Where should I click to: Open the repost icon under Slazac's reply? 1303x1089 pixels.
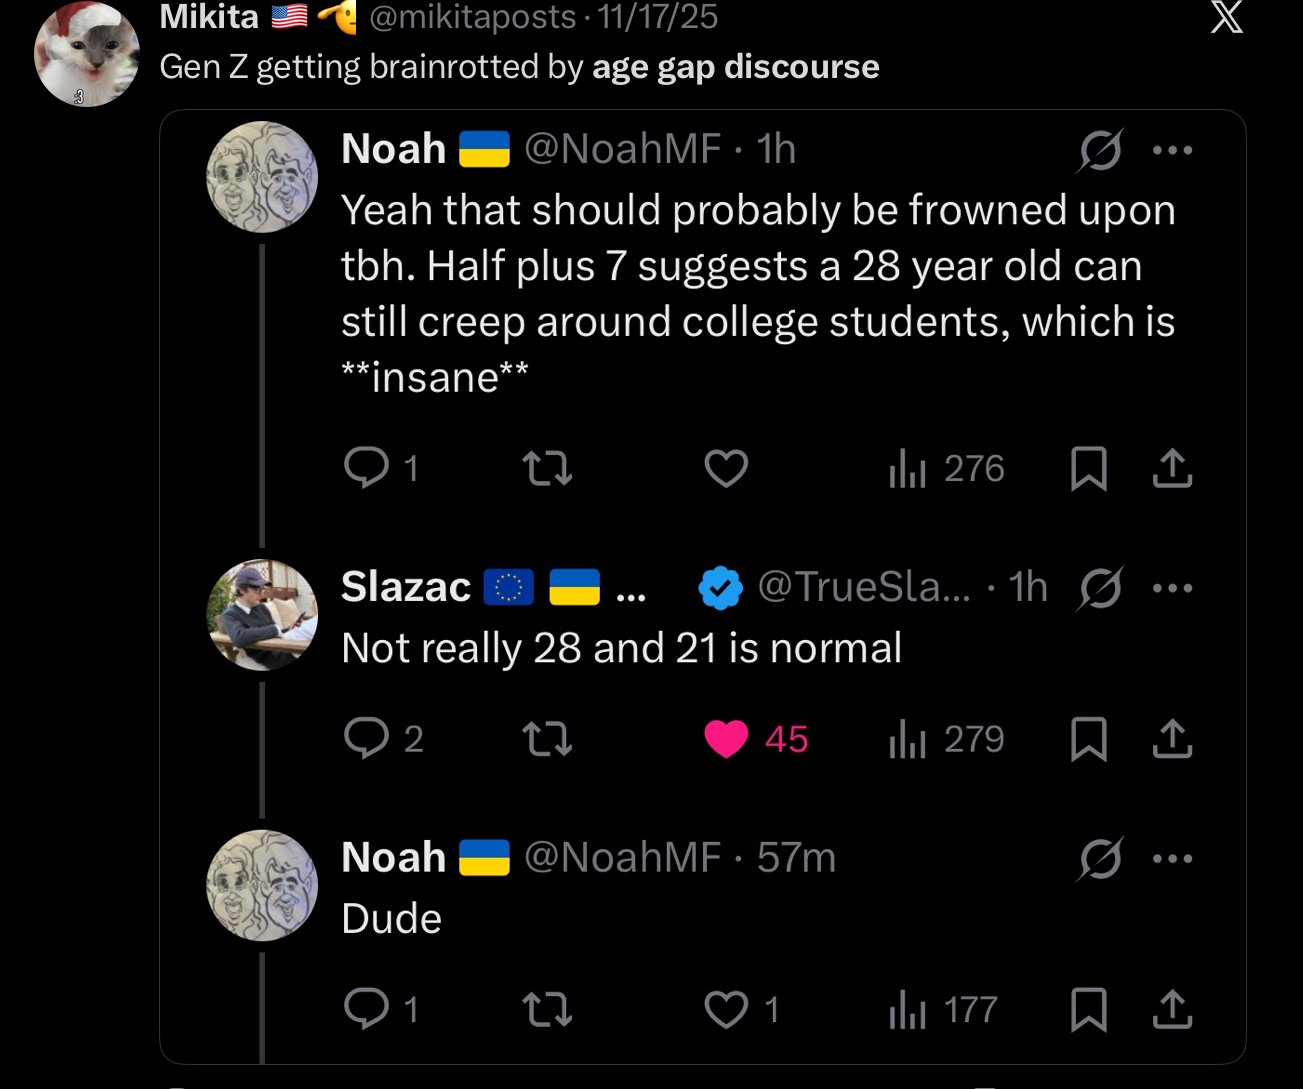(x=546, y=740)
